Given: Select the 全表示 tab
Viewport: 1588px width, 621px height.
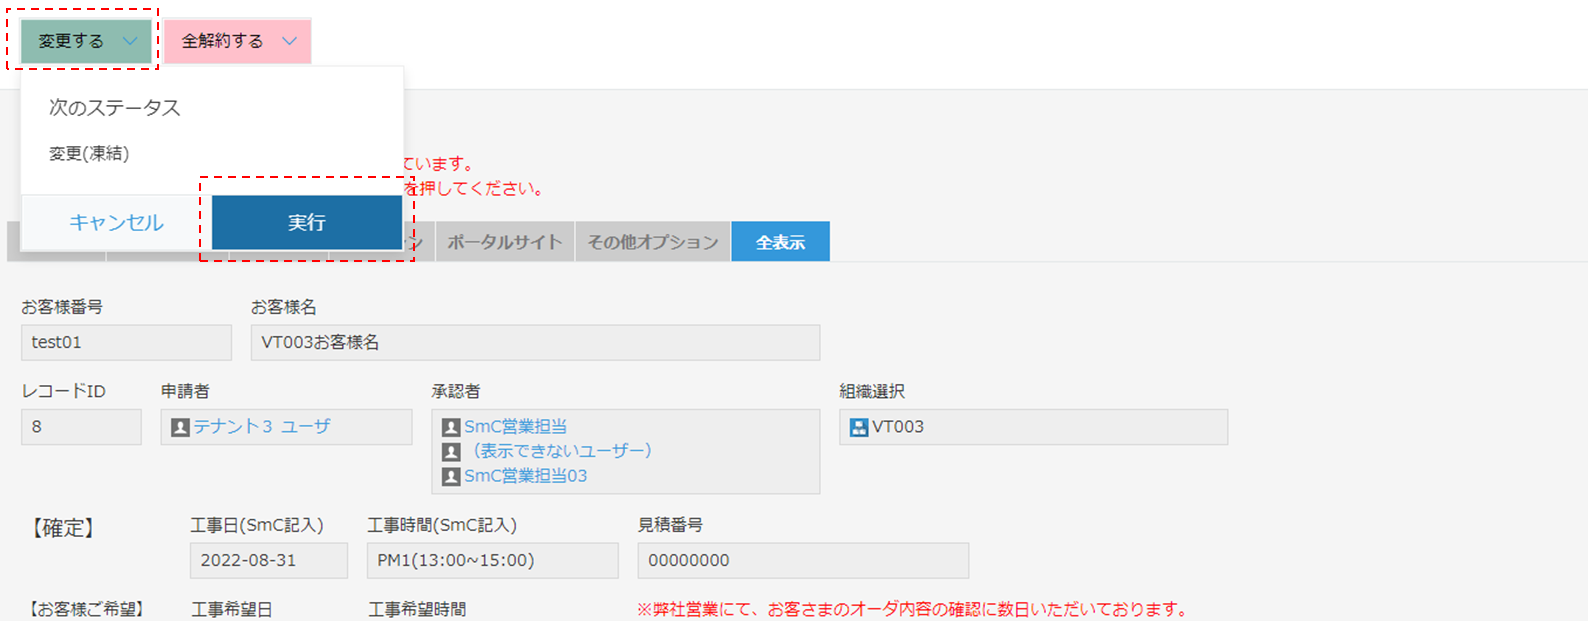Looking at the screenshot, I should click(x=780, y=242).
